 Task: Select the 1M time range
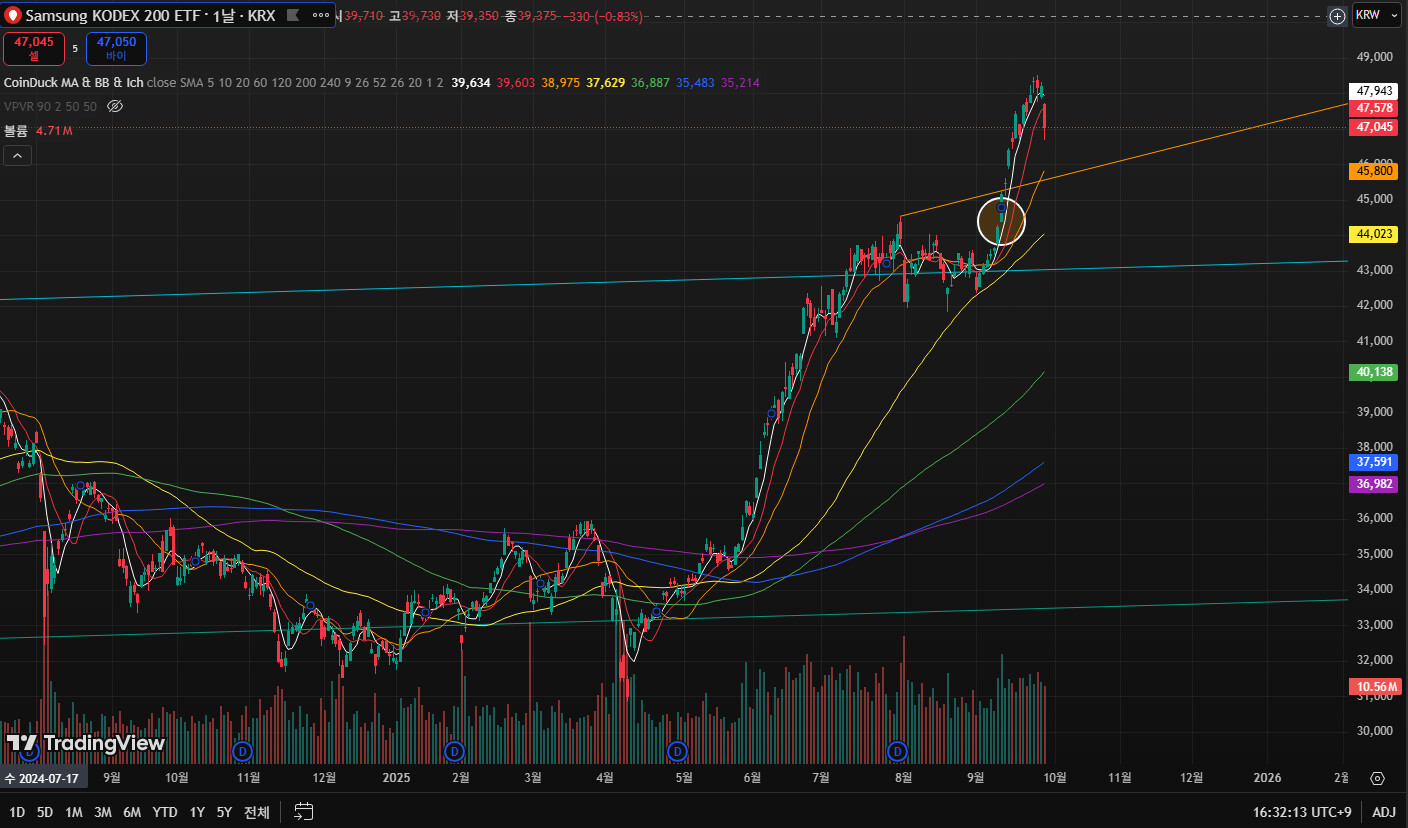[x=74, y=812]
